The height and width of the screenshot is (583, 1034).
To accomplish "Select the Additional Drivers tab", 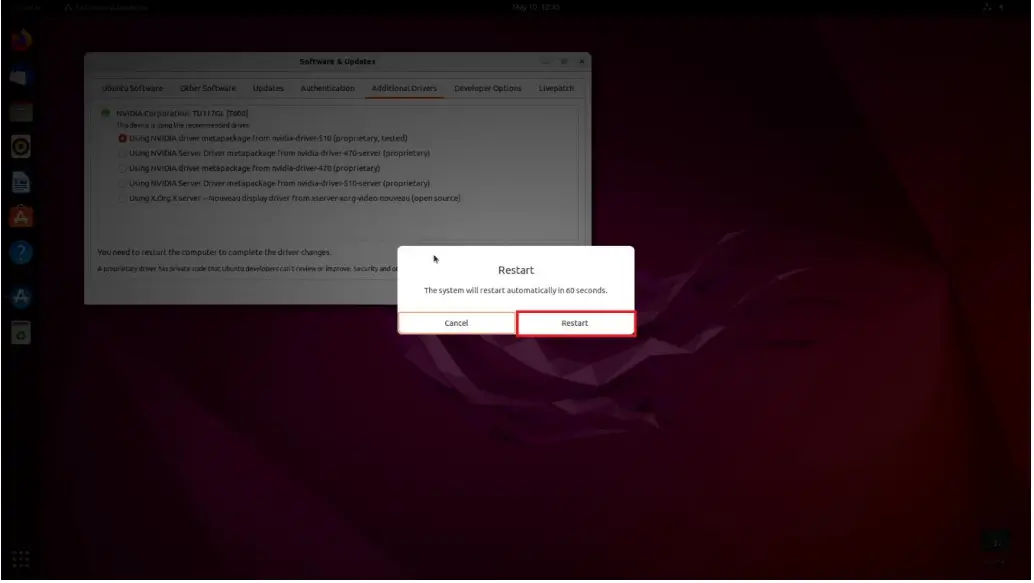I will point(405,88).
